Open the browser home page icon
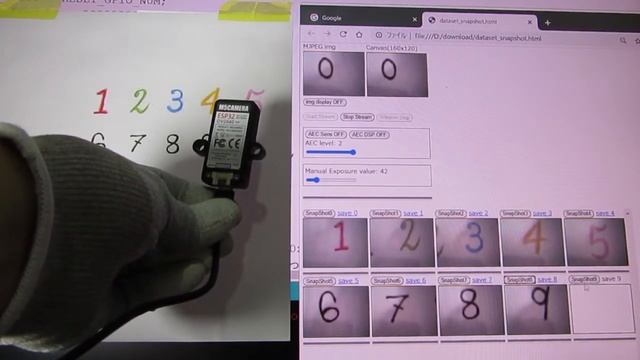 (x=359, y=35)
